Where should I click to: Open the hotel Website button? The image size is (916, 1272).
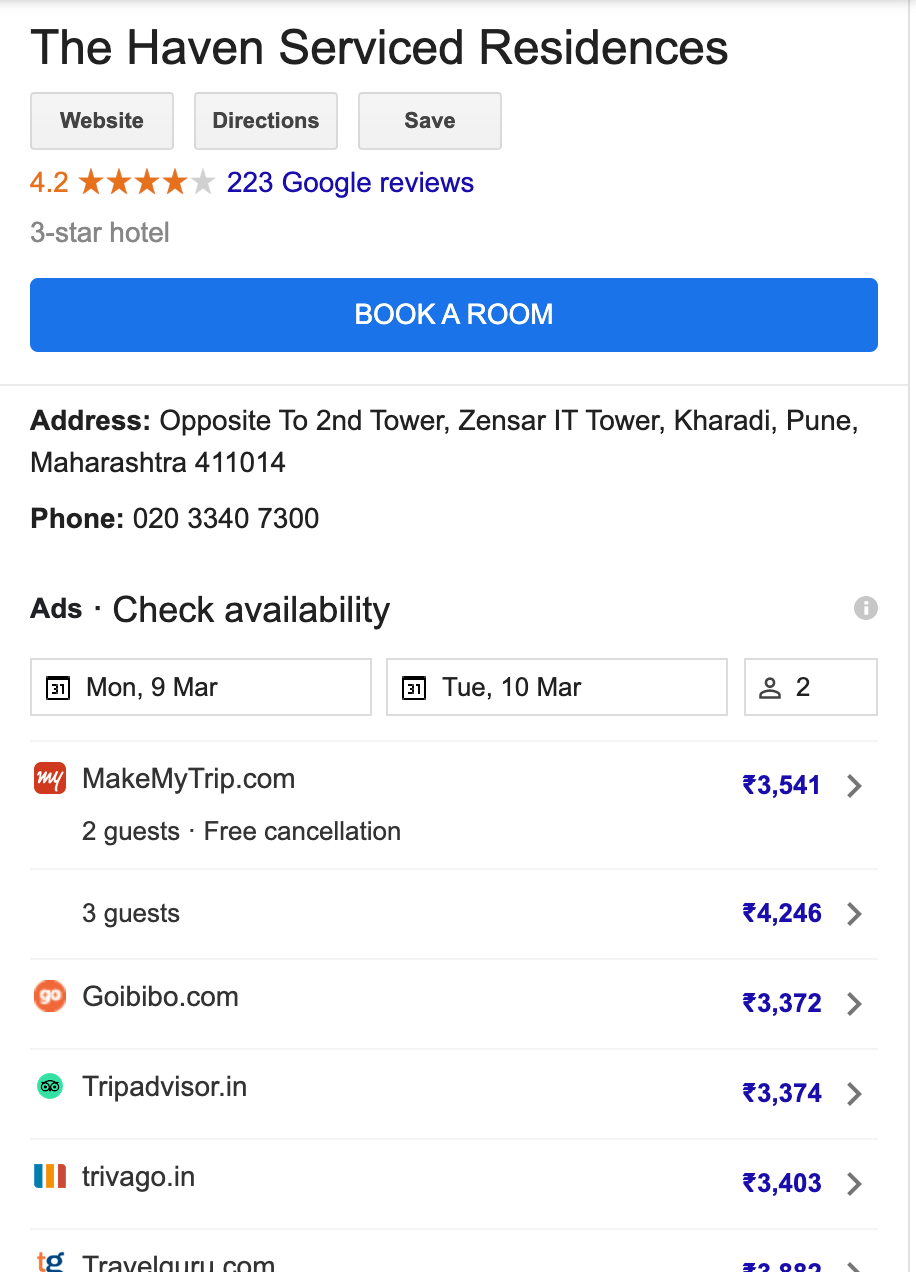click(x=102, y=121)
